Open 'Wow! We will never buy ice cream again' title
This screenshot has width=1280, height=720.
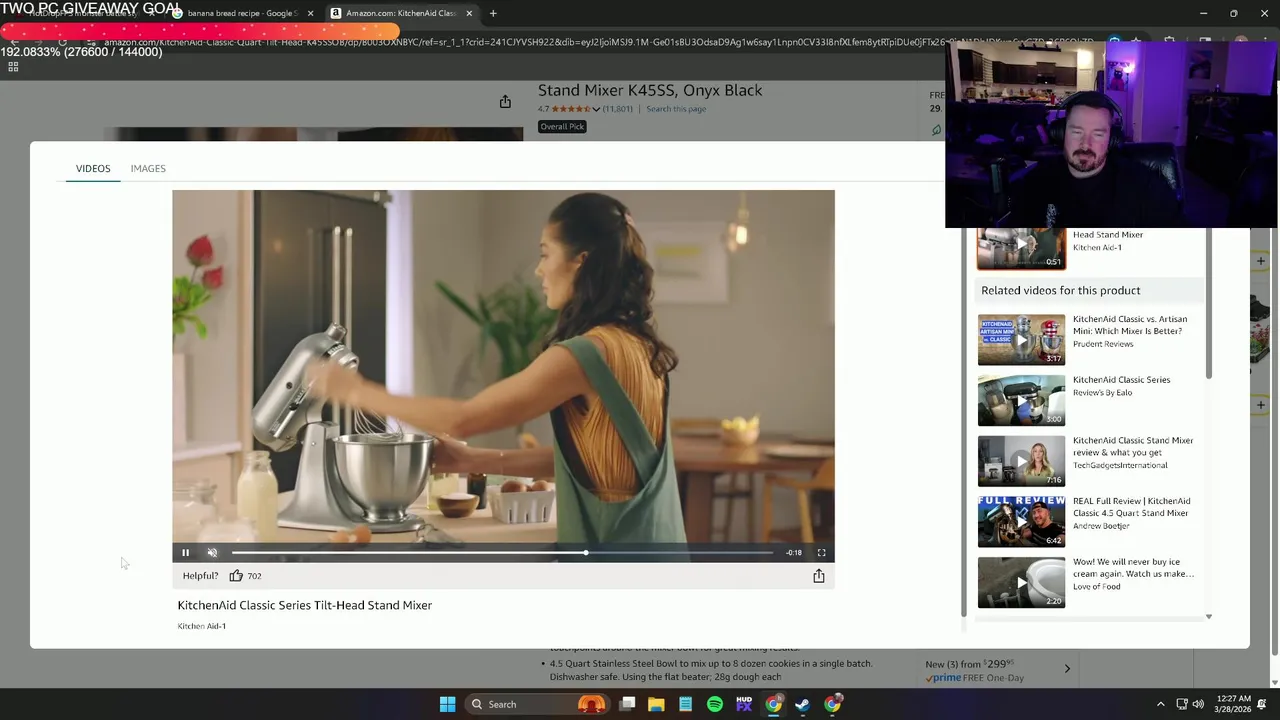click(1133, 568)
